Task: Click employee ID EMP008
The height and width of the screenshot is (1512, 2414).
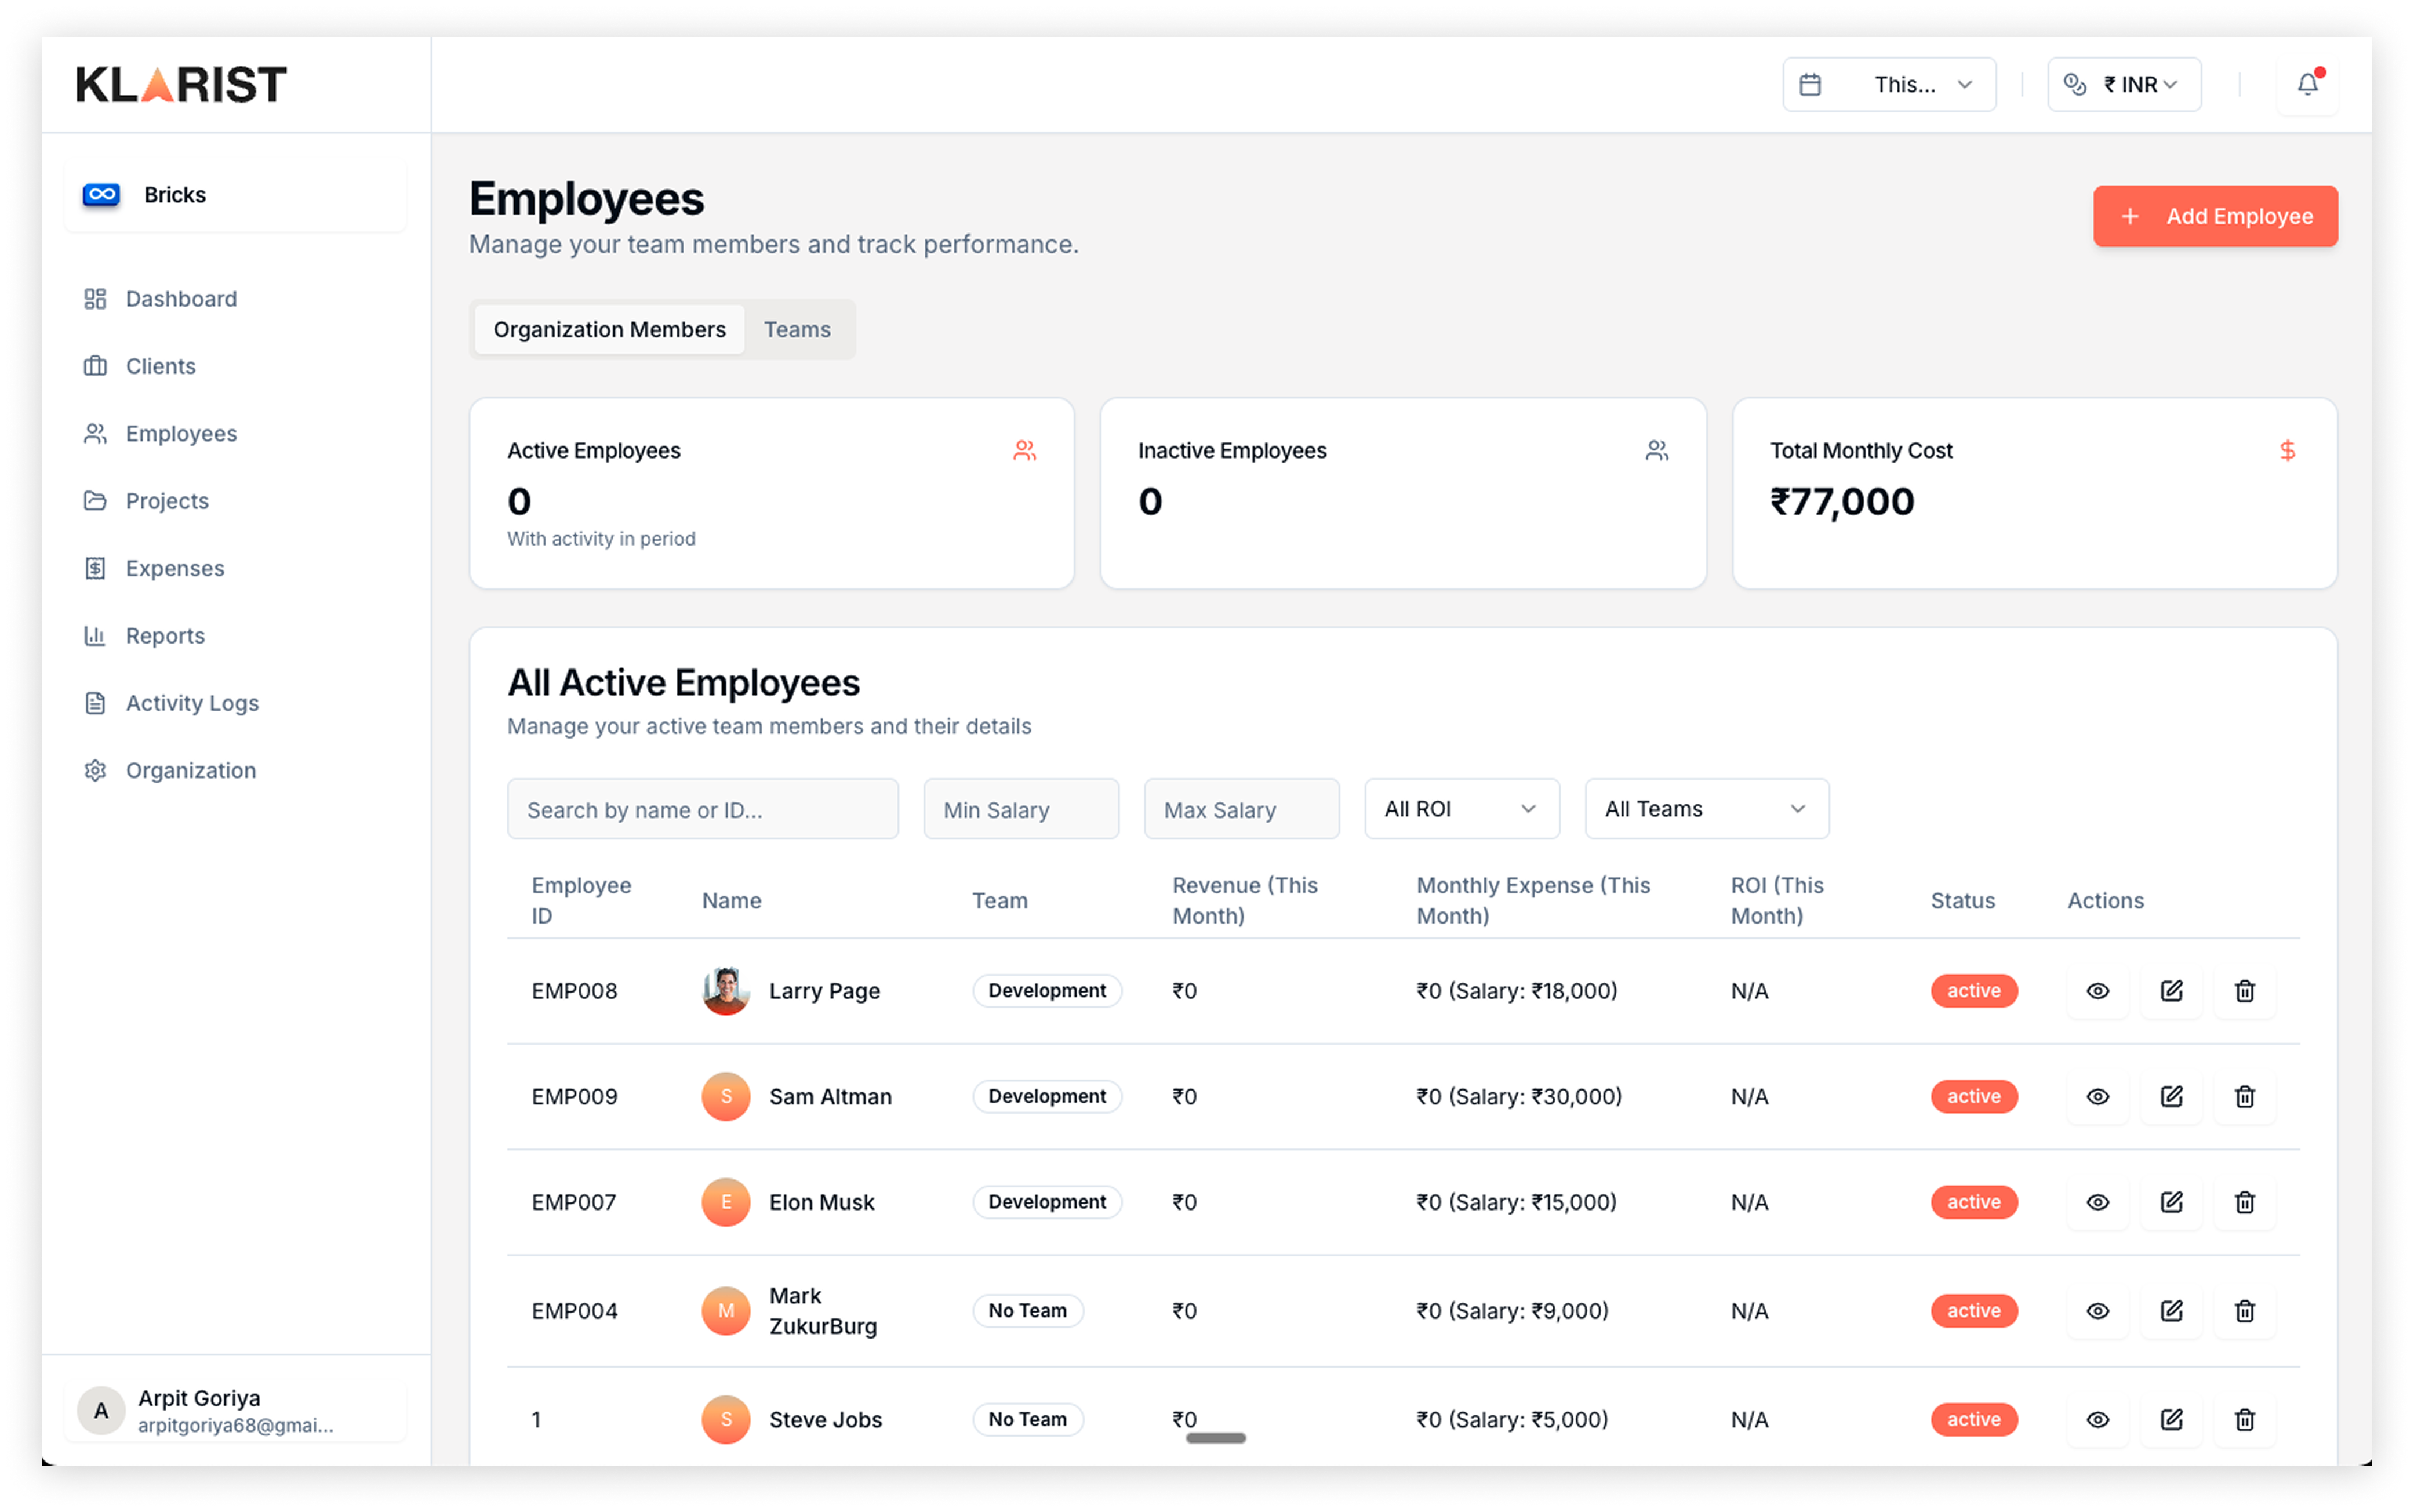Action: point(574,991)
